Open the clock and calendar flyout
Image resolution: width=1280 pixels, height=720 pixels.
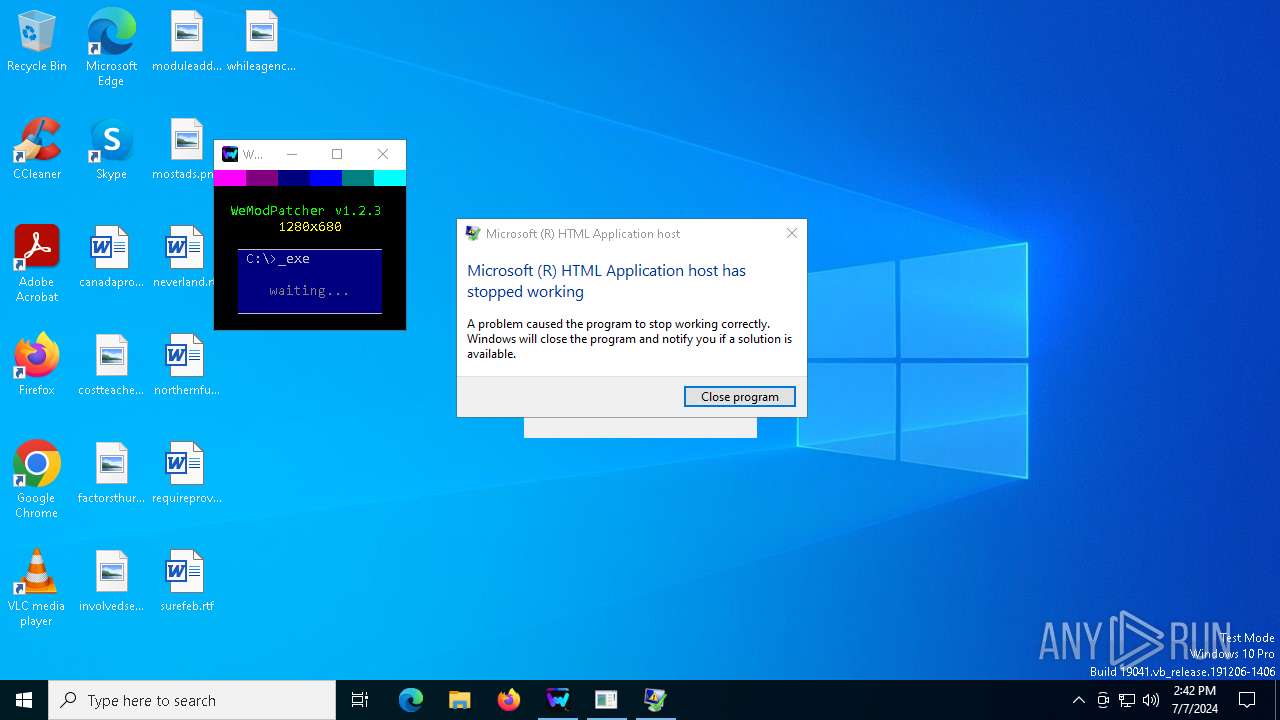[x=1195, y=700]
